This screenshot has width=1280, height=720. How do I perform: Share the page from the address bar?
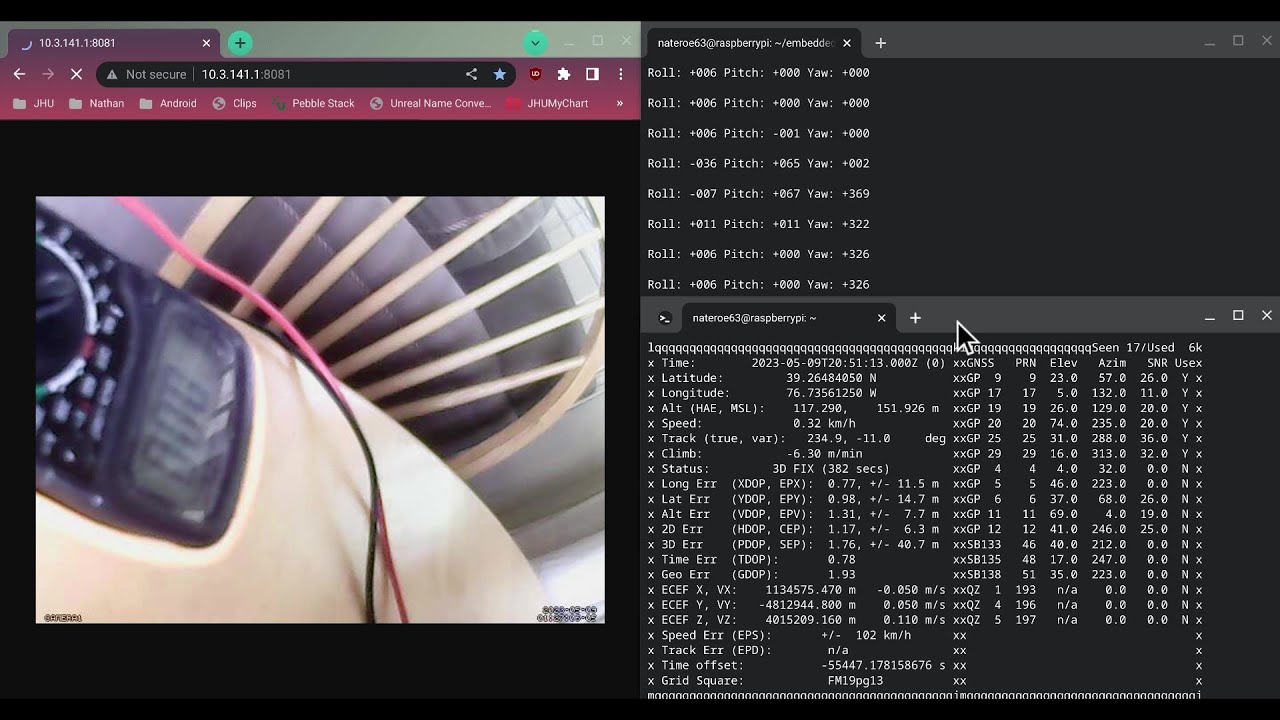pos(471,74)
